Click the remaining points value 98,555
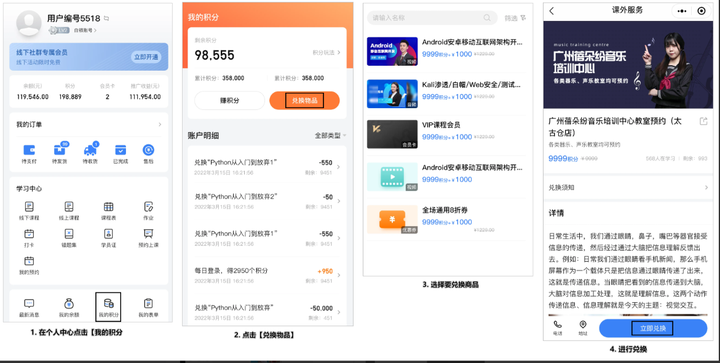The height and width of the screenshot is (363, 720). 214,56
